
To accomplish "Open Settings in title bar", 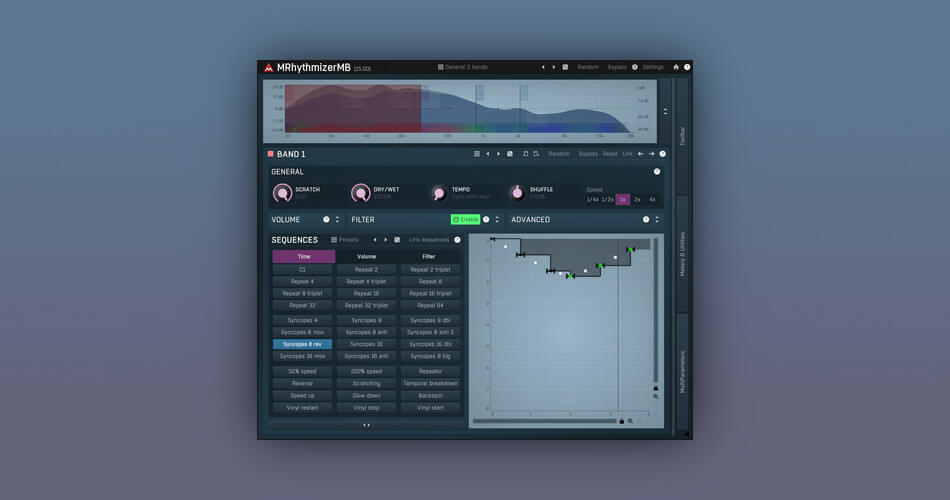I will point(653,67).
